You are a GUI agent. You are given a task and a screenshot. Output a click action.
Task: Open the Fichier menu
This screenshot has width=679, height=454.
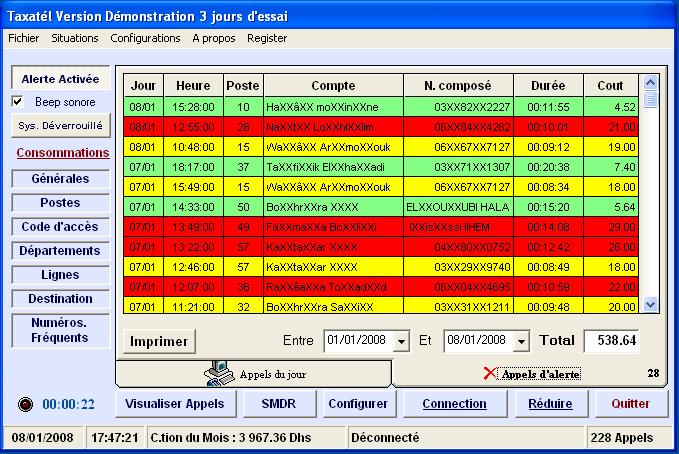[x=24, y=38]
